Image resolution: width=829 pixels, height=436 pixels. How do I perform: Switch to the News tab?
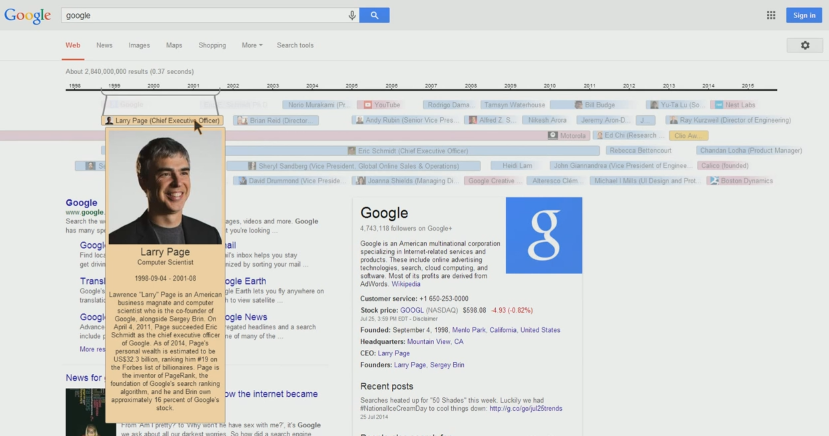104,45
